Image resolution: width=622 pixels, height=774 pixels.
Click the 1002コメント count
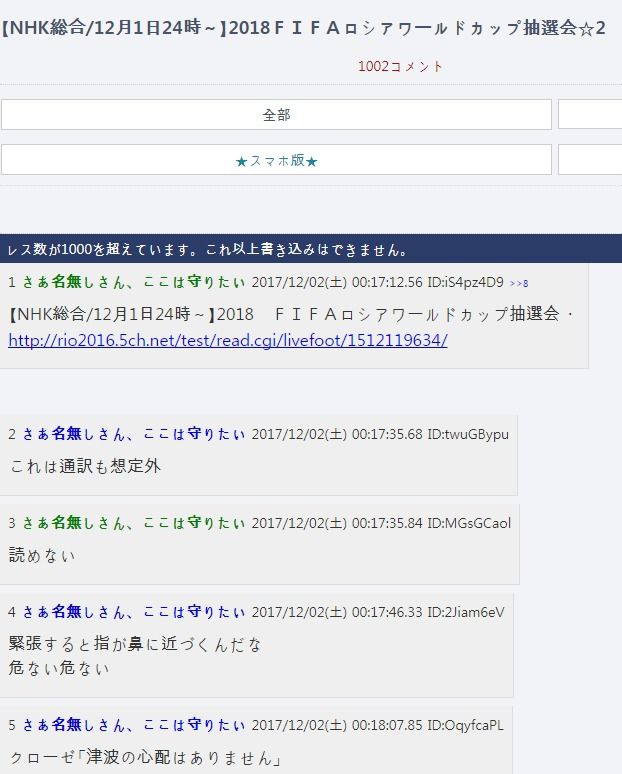tap(400, 67)
